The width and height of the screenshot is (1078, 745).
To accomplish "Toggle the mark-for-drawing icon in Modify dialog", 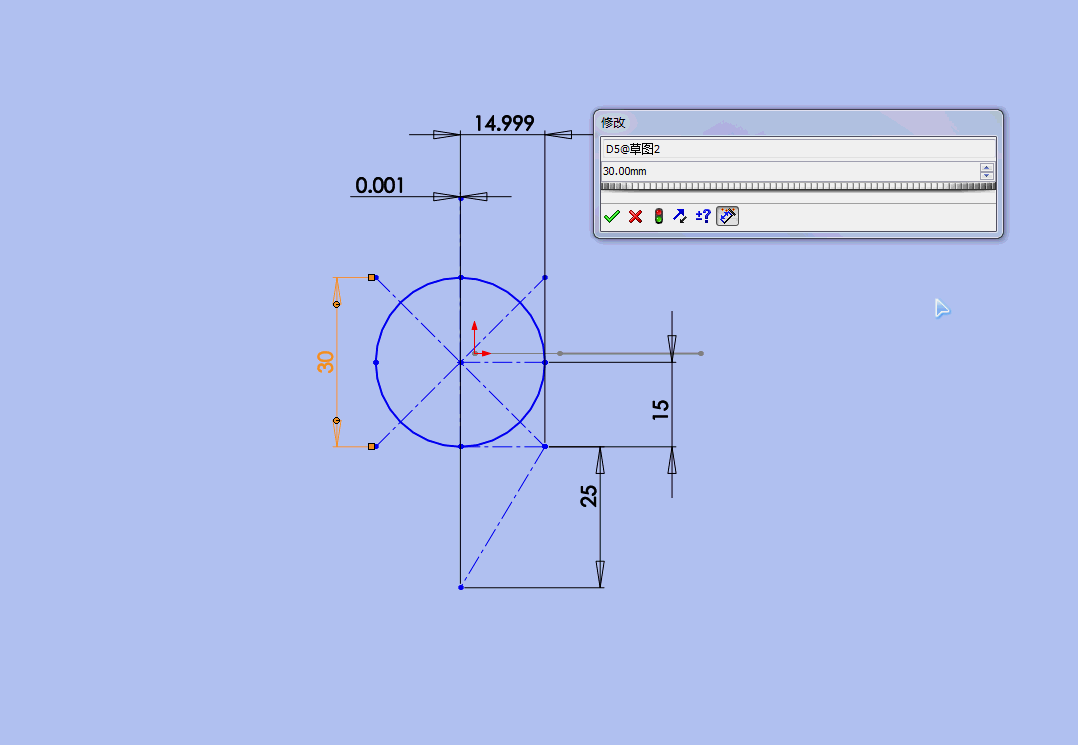I will 727,216.
